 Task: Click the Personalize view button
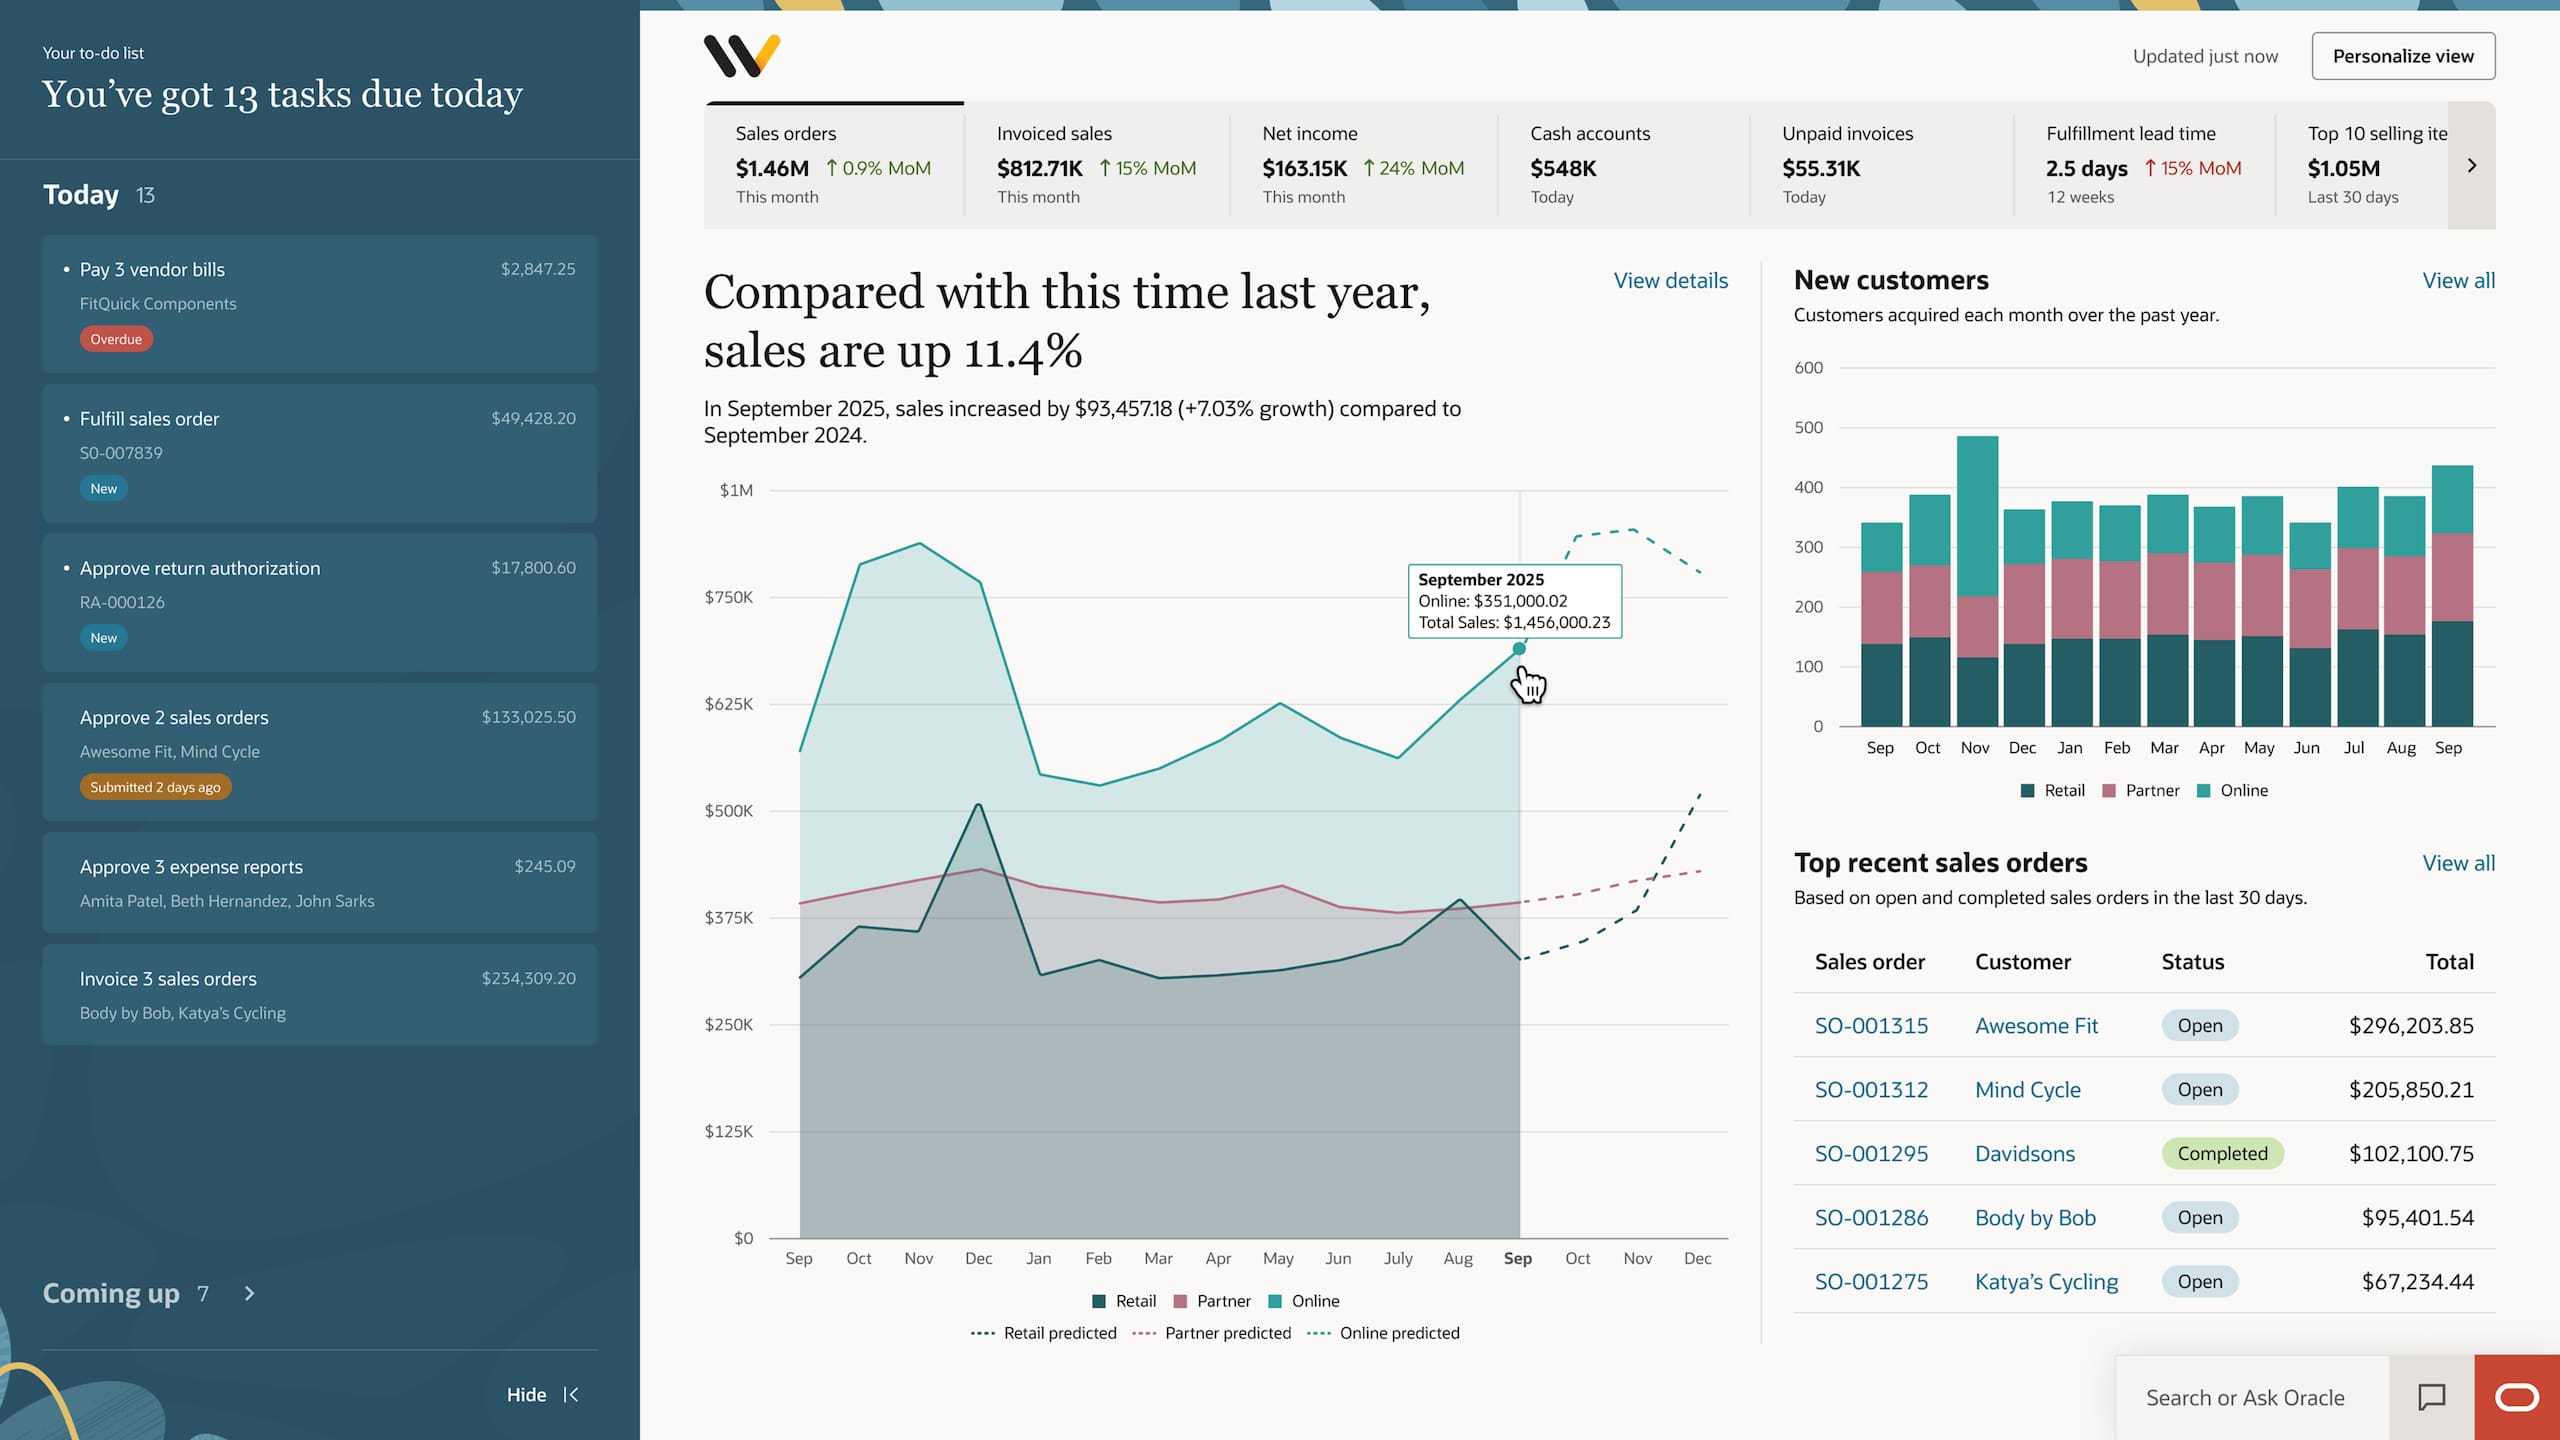coord(2403,55)
